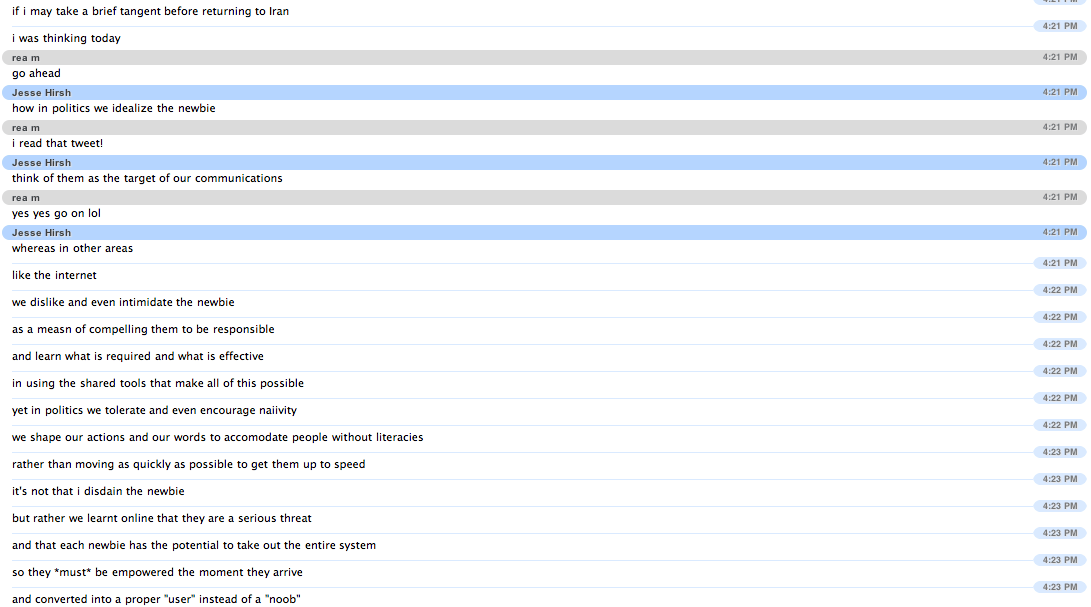Viewport: 1091px width, 607px height.
Task: Select "it's not that i disdain the newbie"
Action: pos(98,492)
